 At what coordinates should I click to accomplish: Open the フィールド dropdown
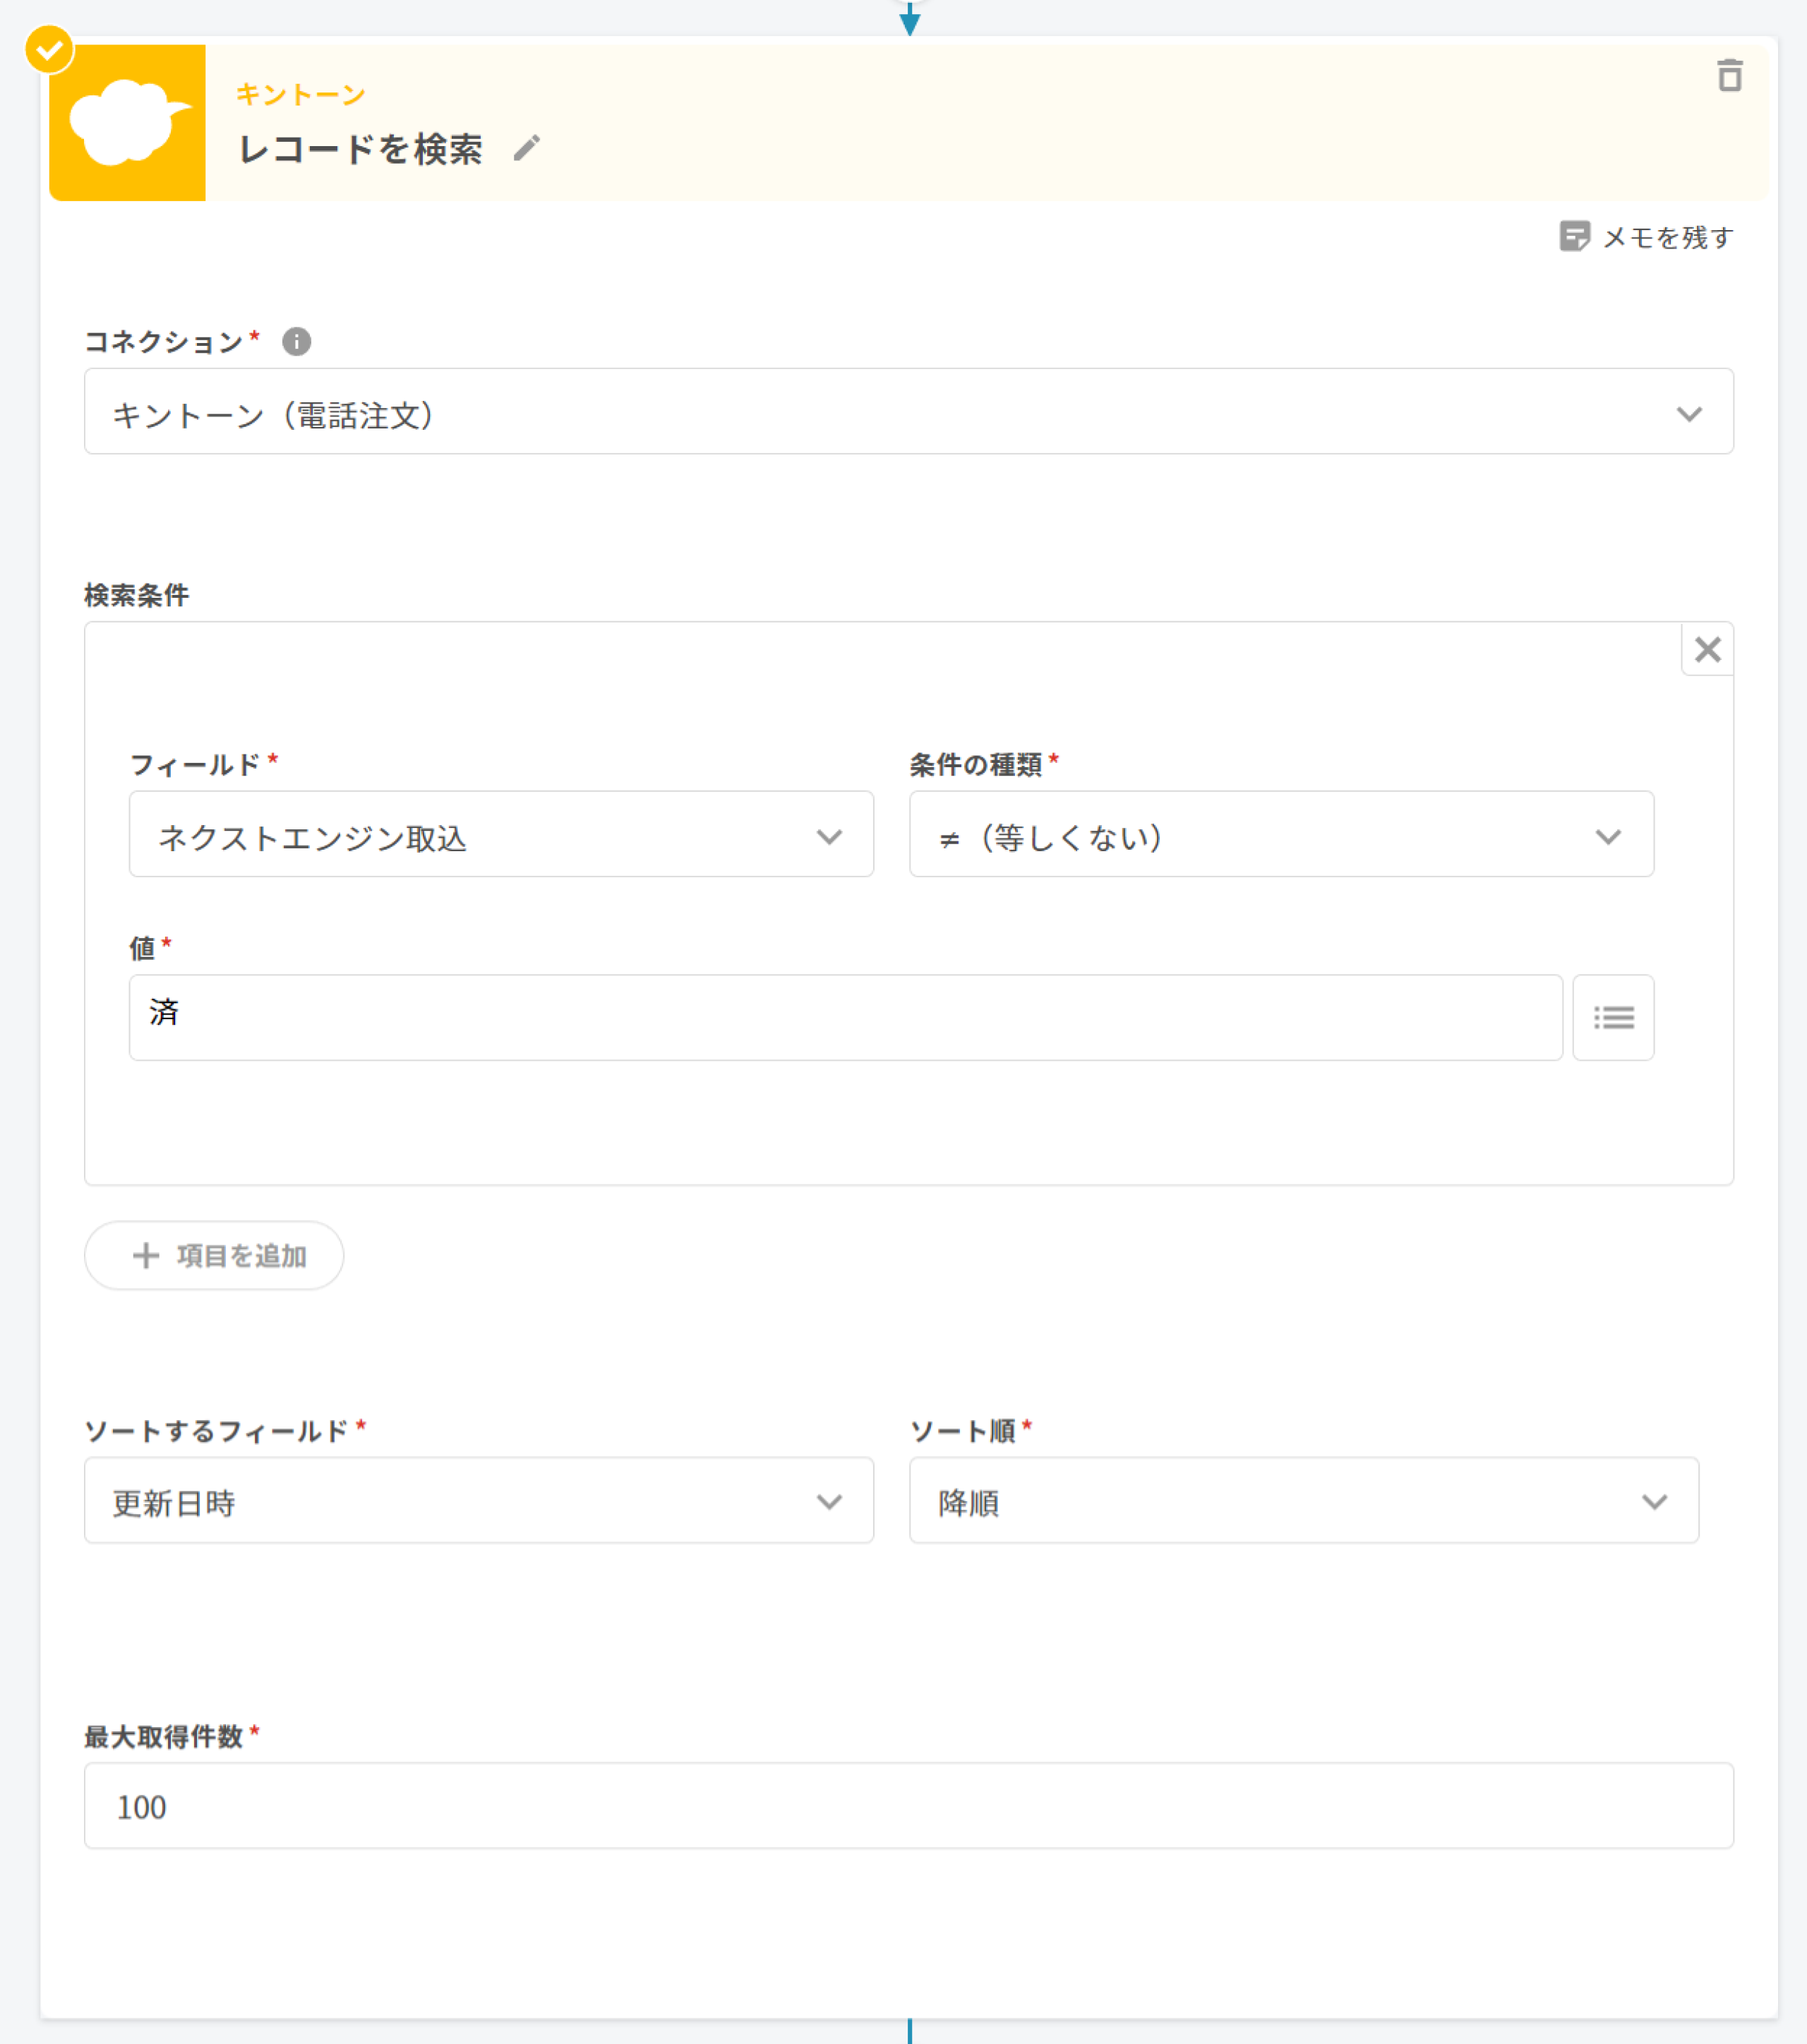pos(501,834)
